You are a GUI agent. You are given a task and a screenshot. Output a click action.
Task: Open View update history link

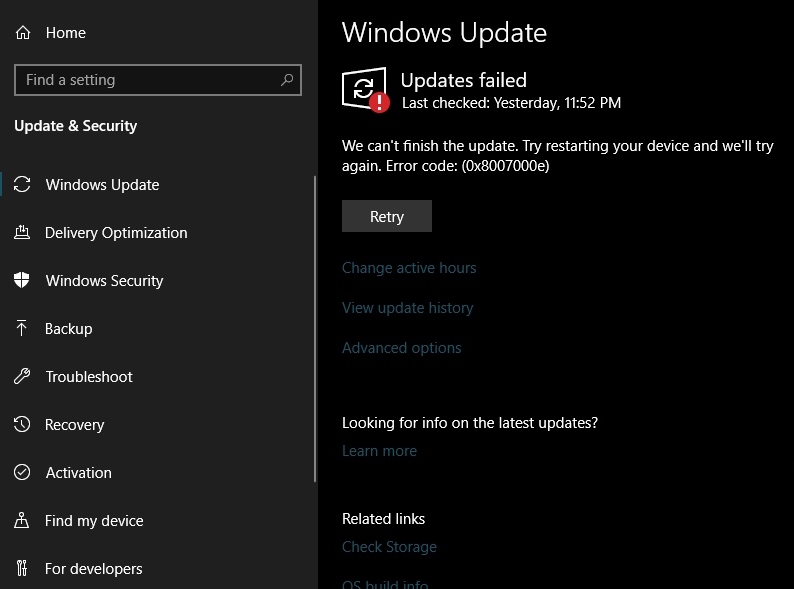point(408,307)
